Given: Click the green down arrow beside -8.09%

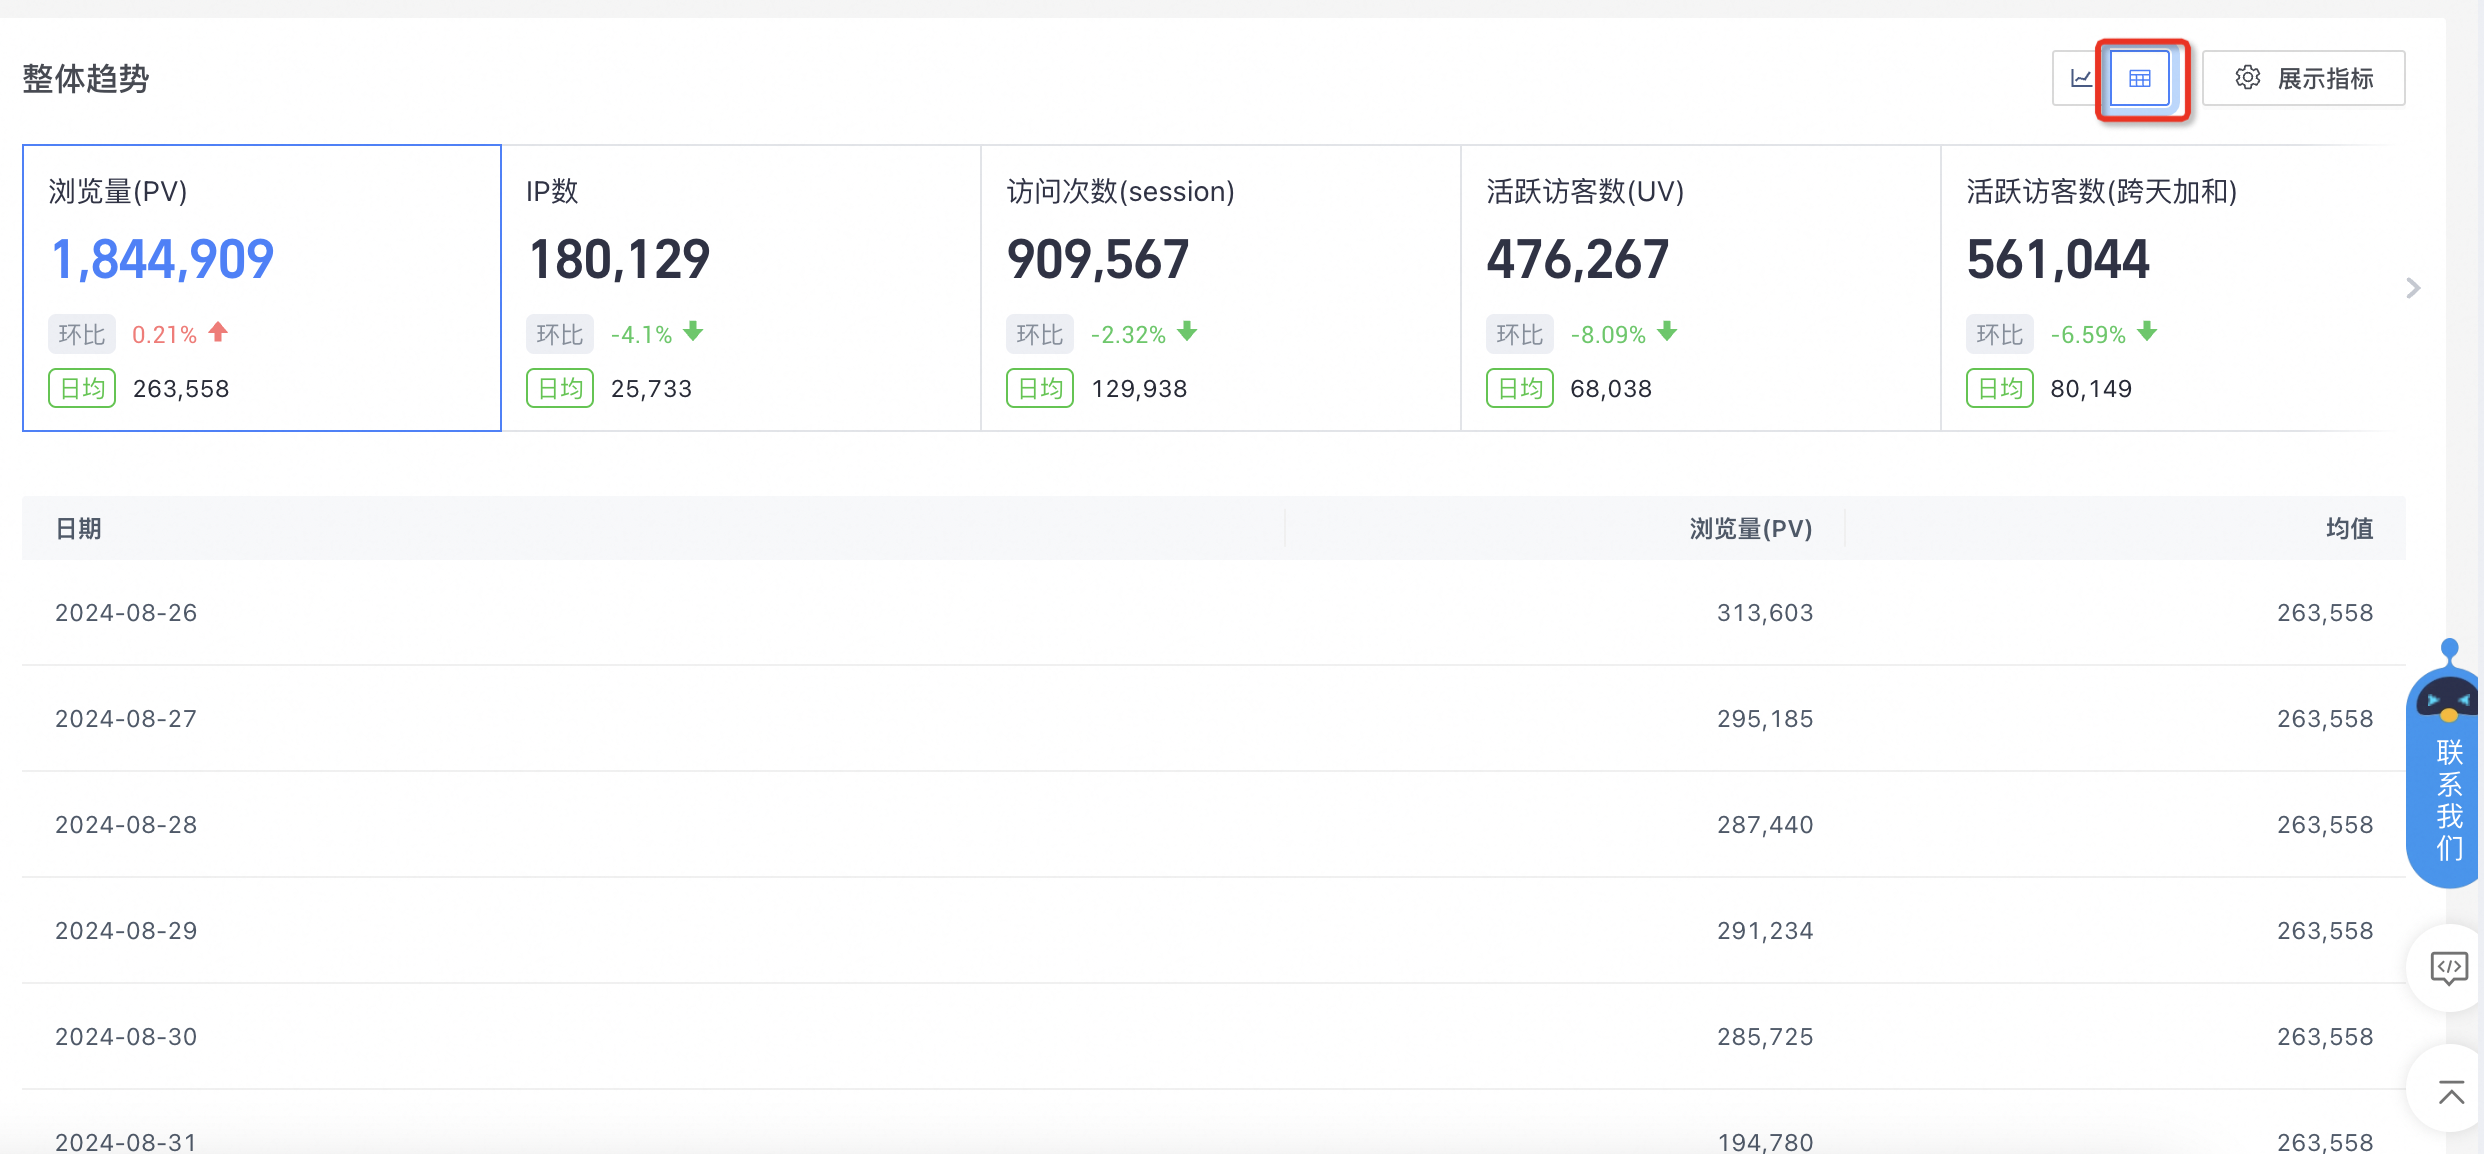Looking at the screenshot, I should [x=1667, y=332].
